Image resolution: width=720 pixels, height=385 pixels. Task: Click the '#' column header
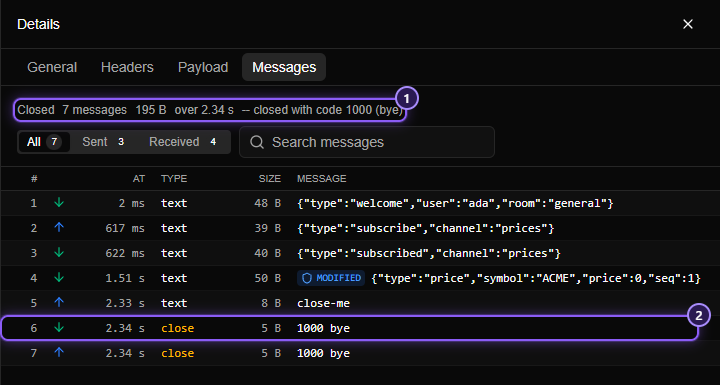click(x=34, y=179)
